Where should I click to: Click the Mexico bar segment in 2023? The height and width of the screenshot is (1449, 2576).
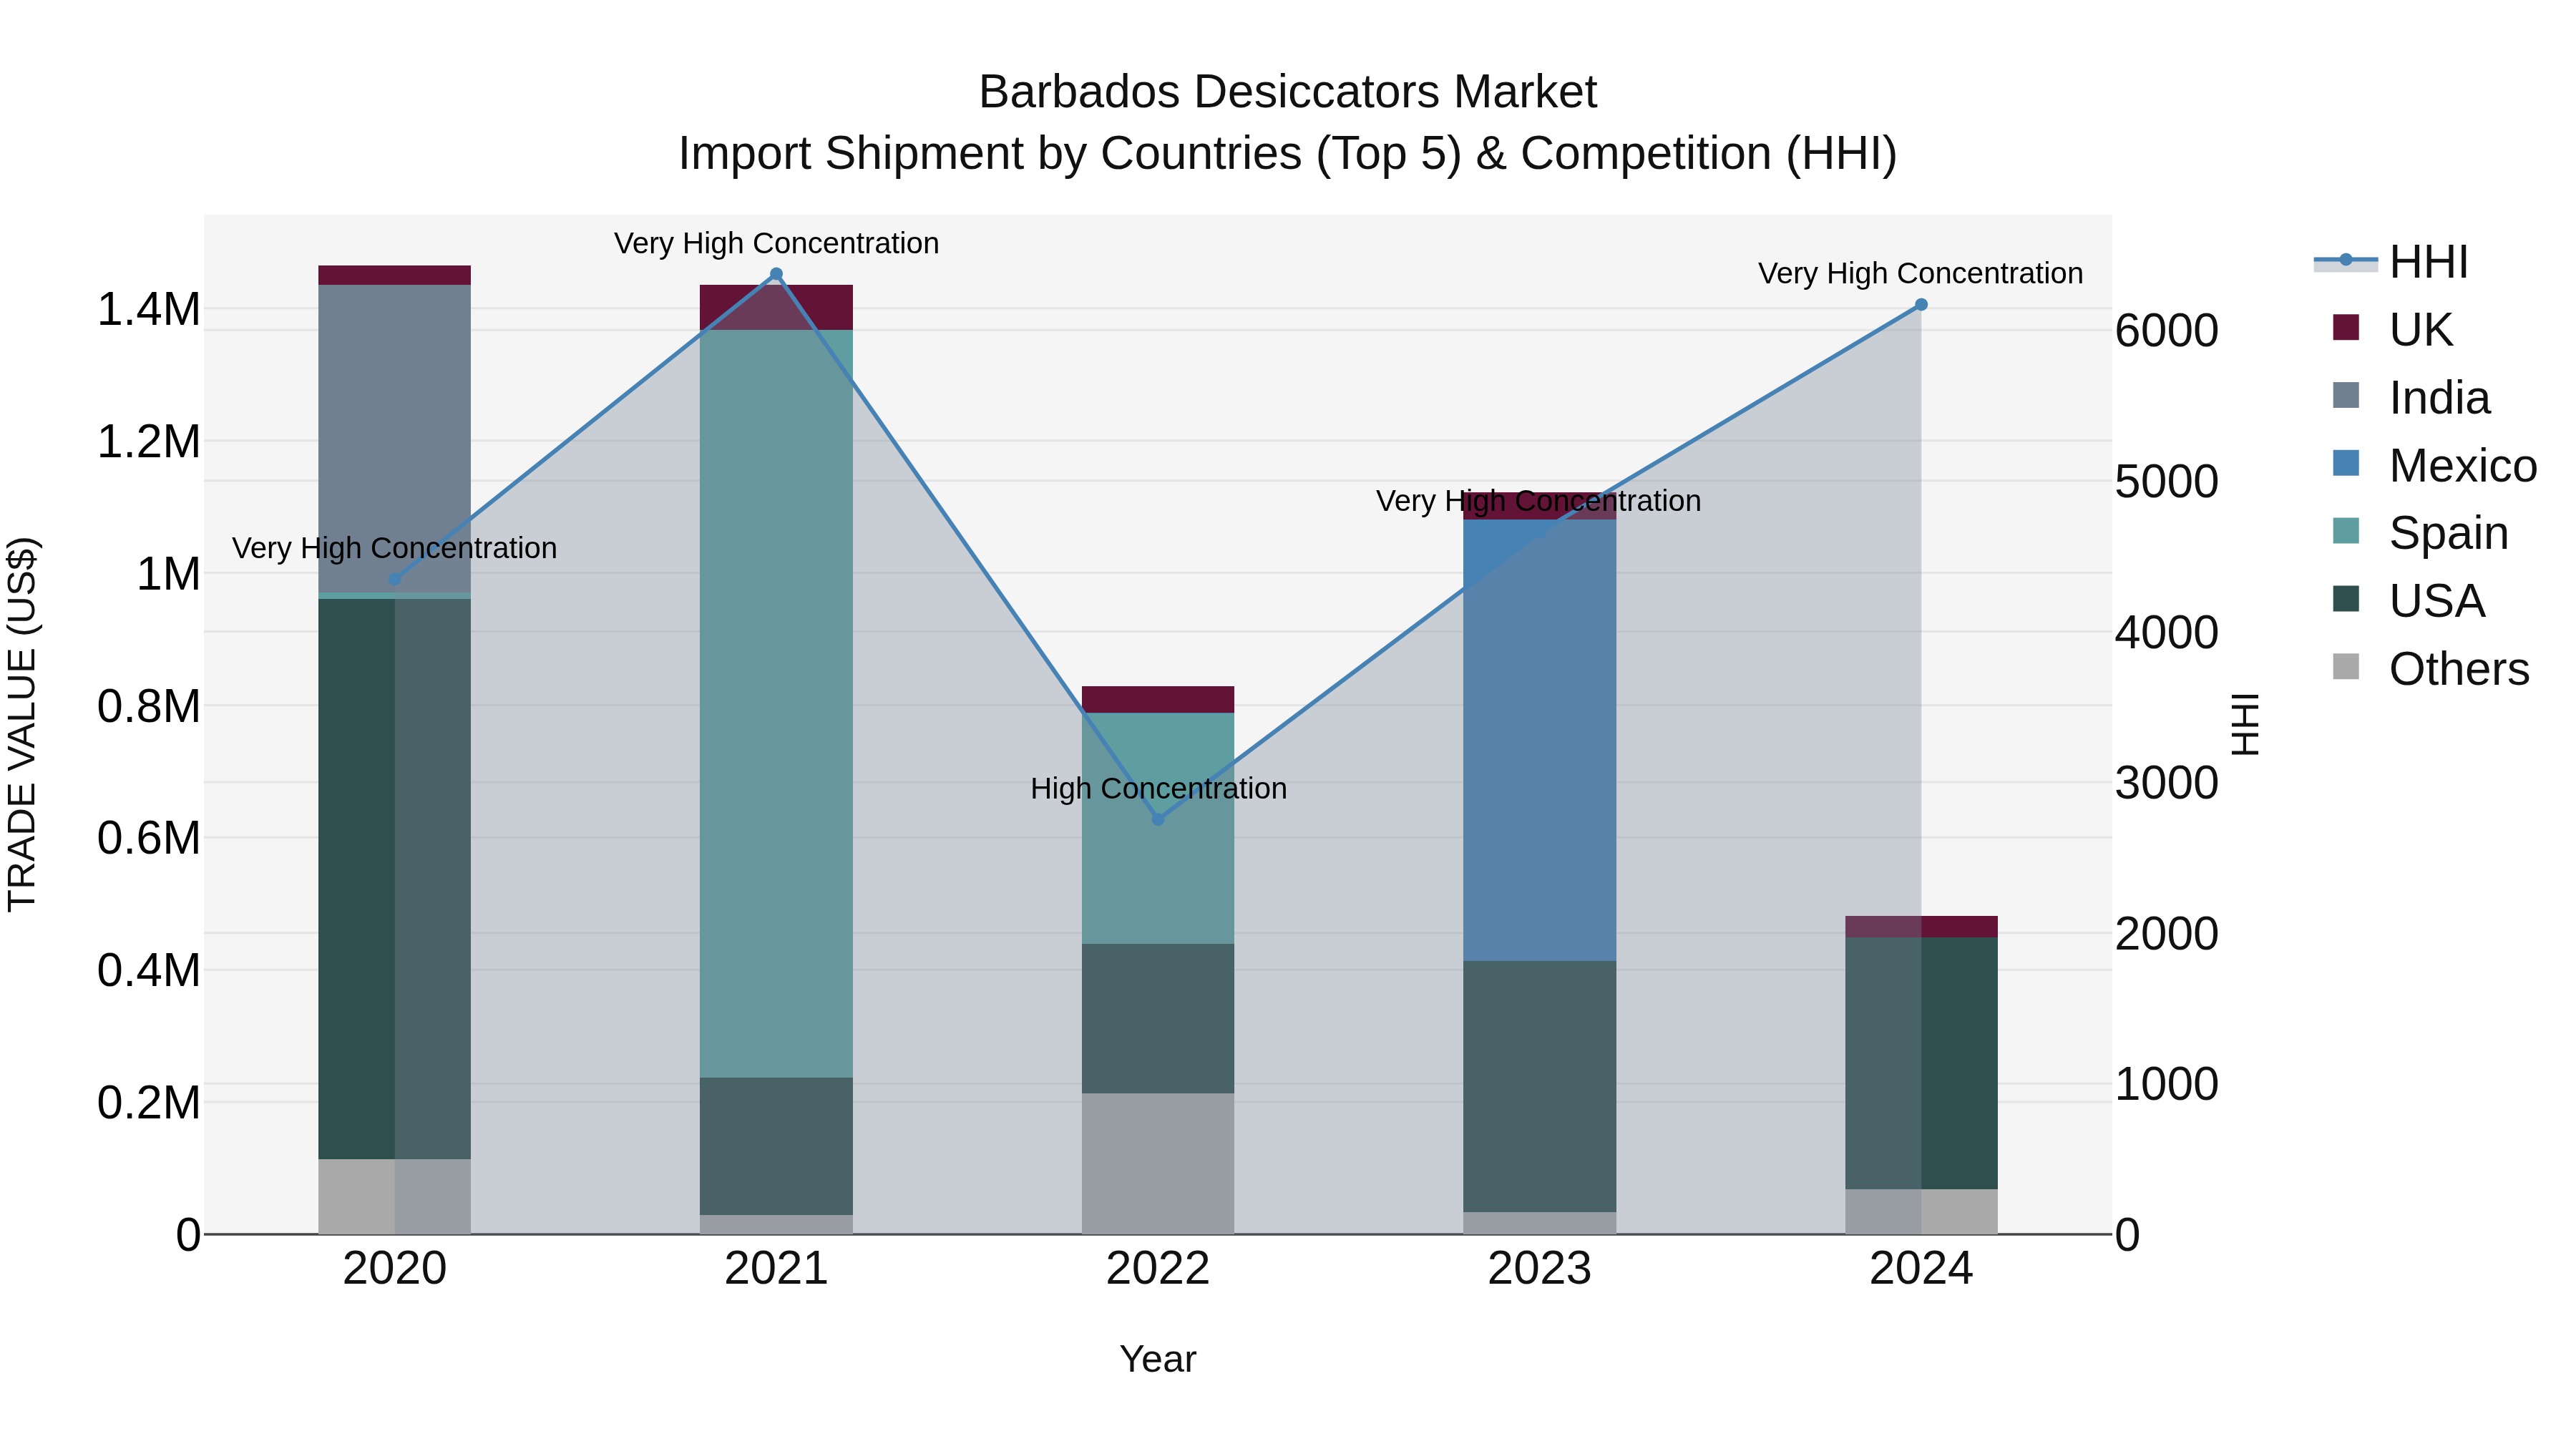pos(1540,740)
